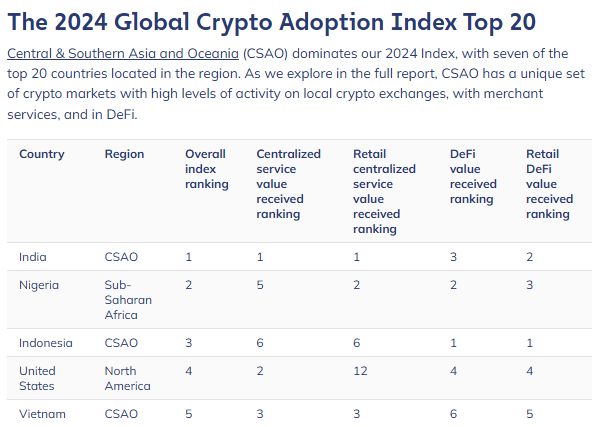
Task: Select the Country column header
Action: (42, 154)
